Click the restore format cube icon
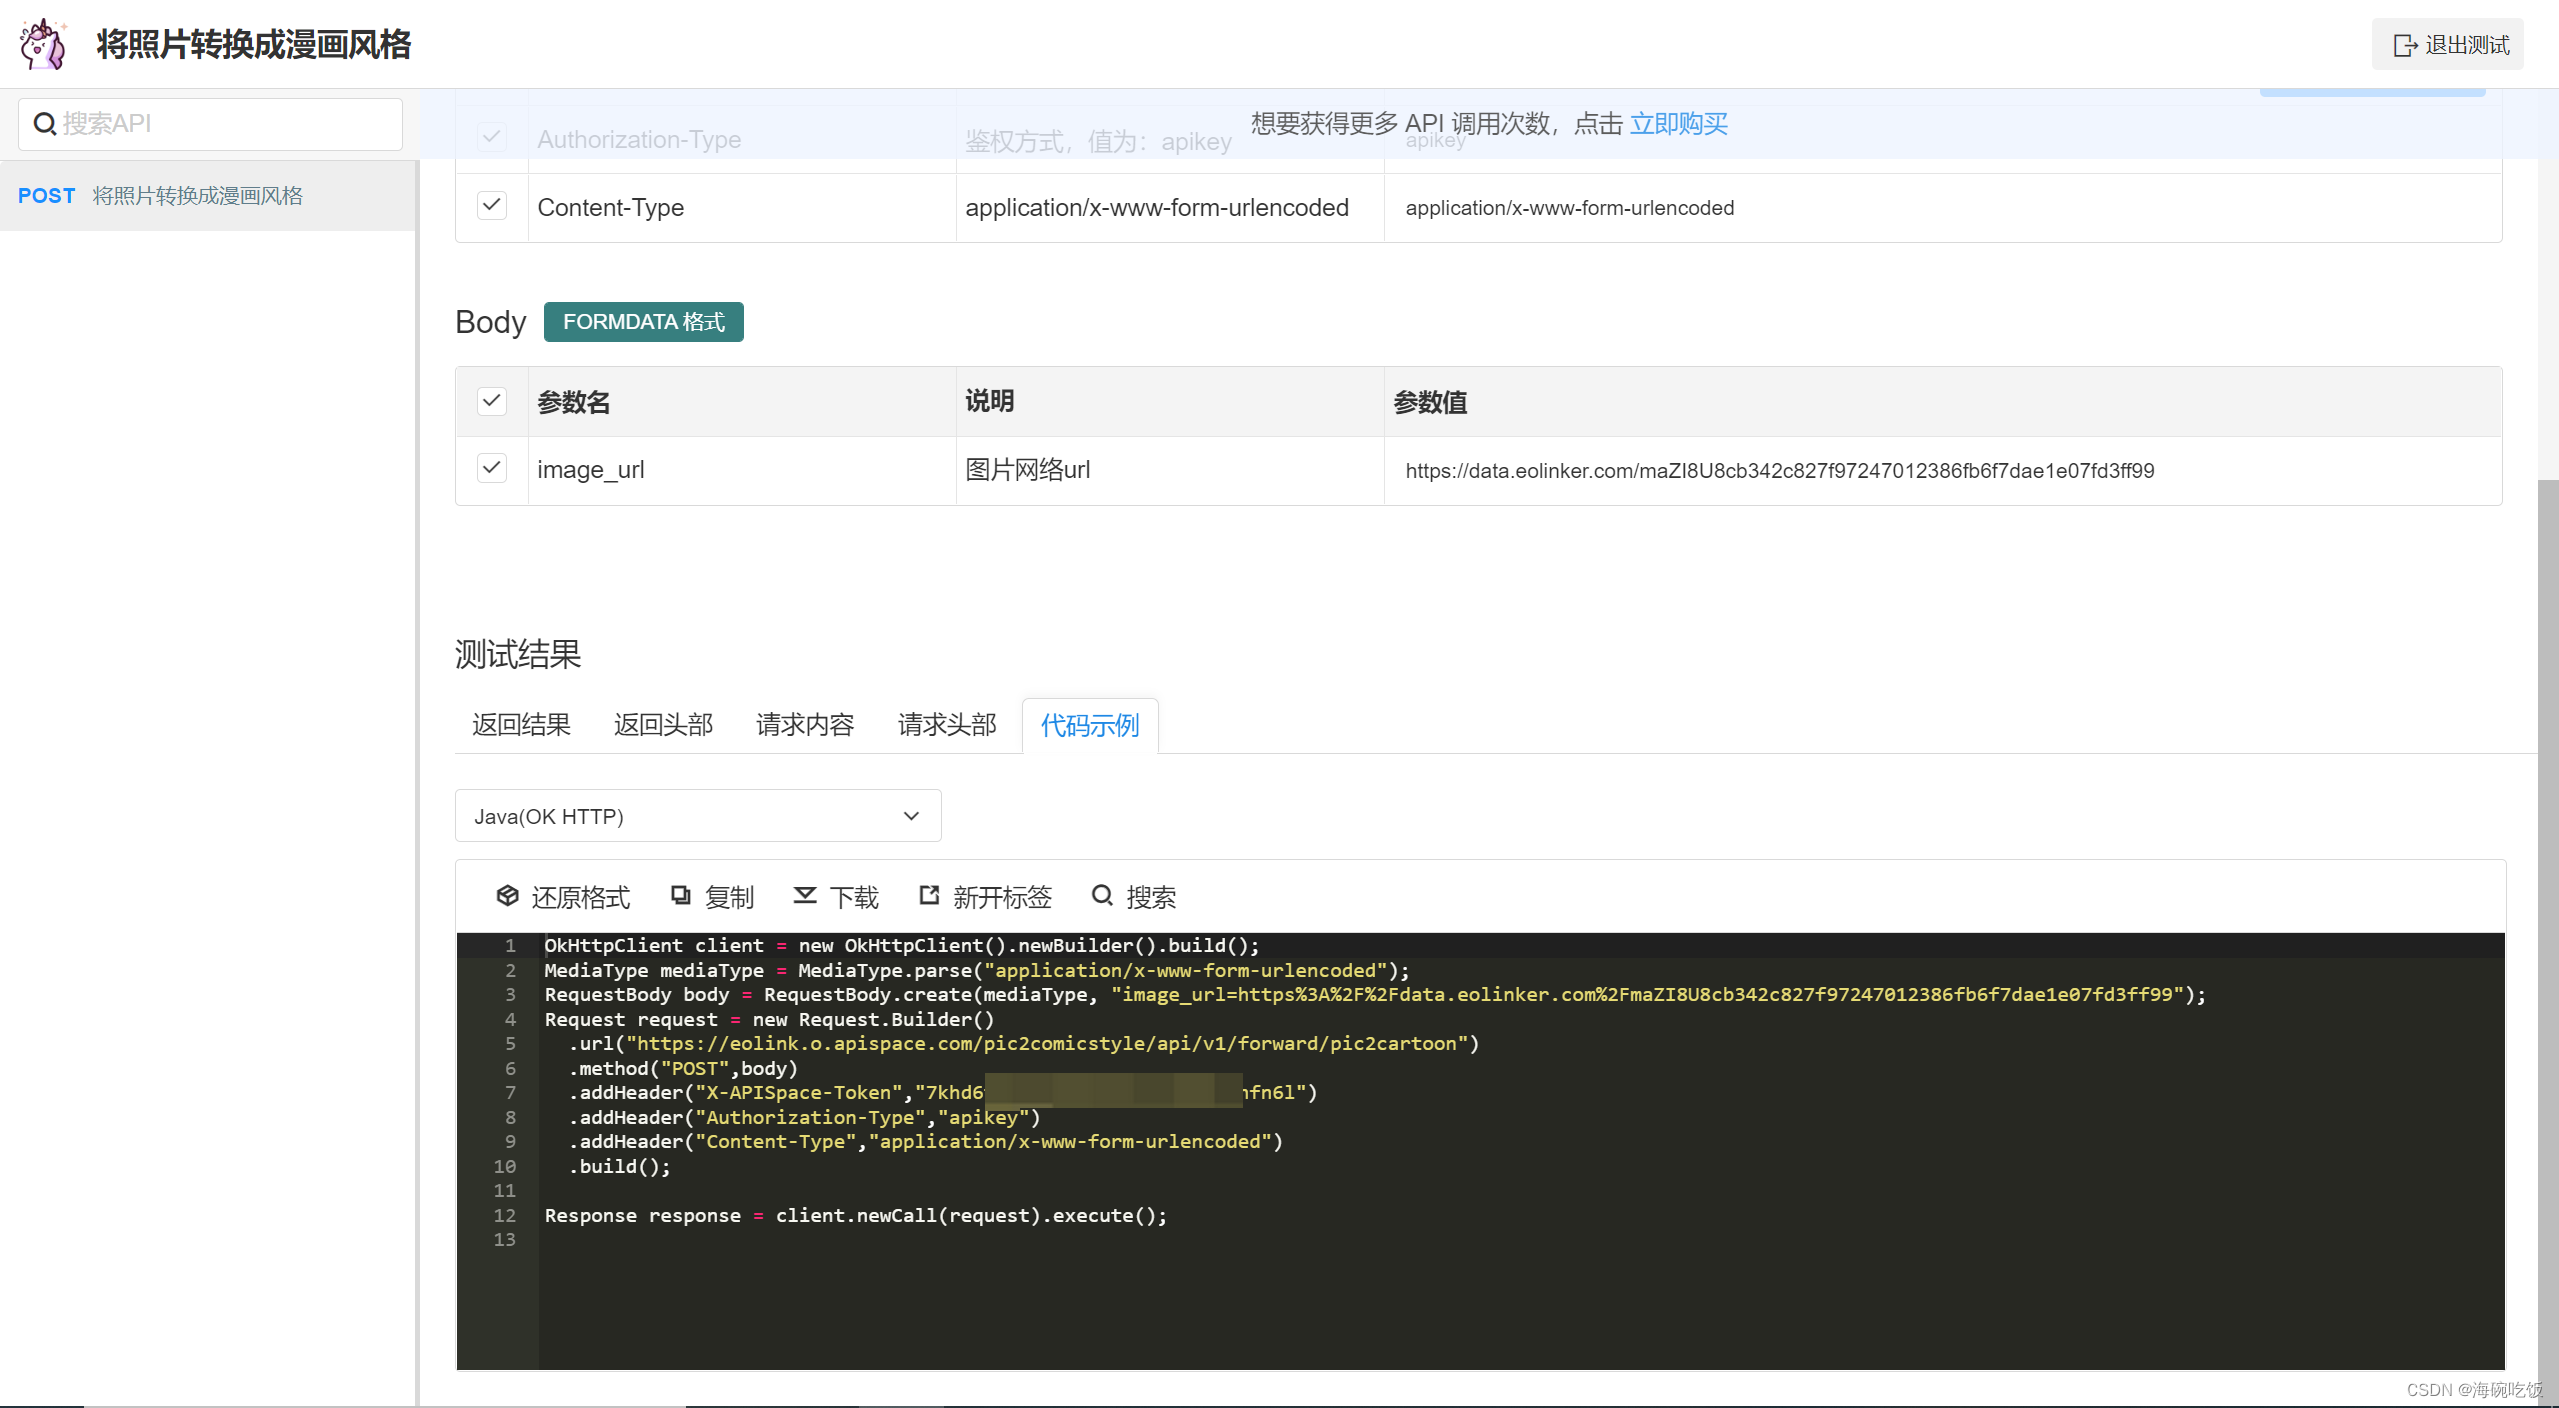The width and height of the screenshot is (2559, 1408). coord(508,896)
